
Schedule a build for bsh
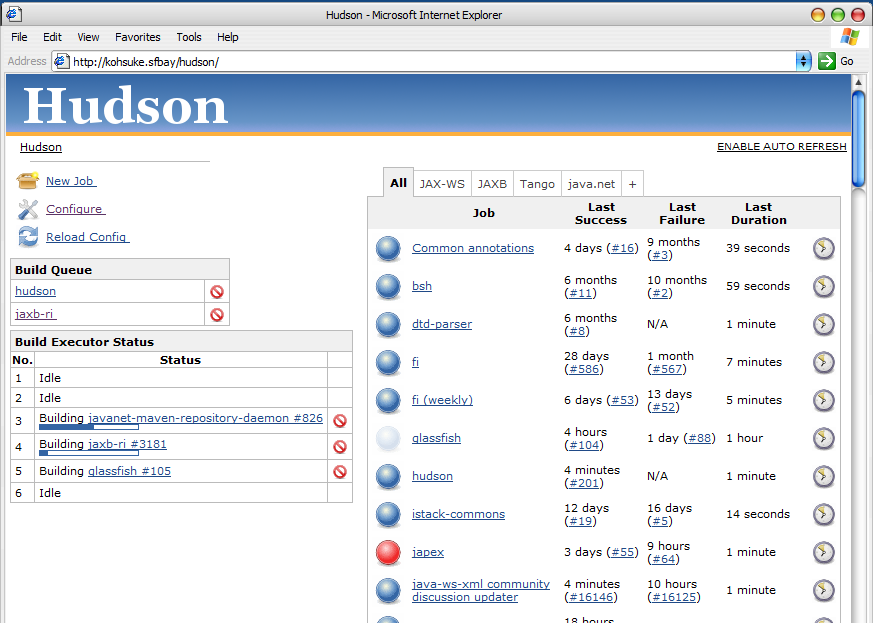(x=823, y=286)
